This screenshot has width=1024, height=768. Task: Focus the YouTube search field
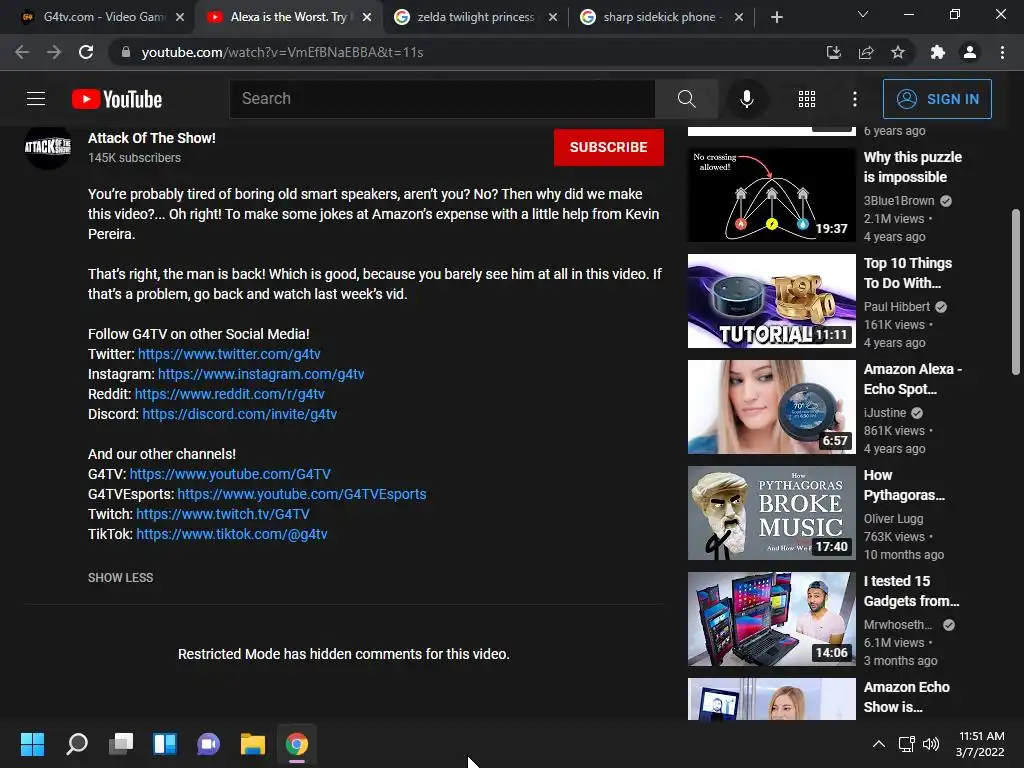click(442, 99)
